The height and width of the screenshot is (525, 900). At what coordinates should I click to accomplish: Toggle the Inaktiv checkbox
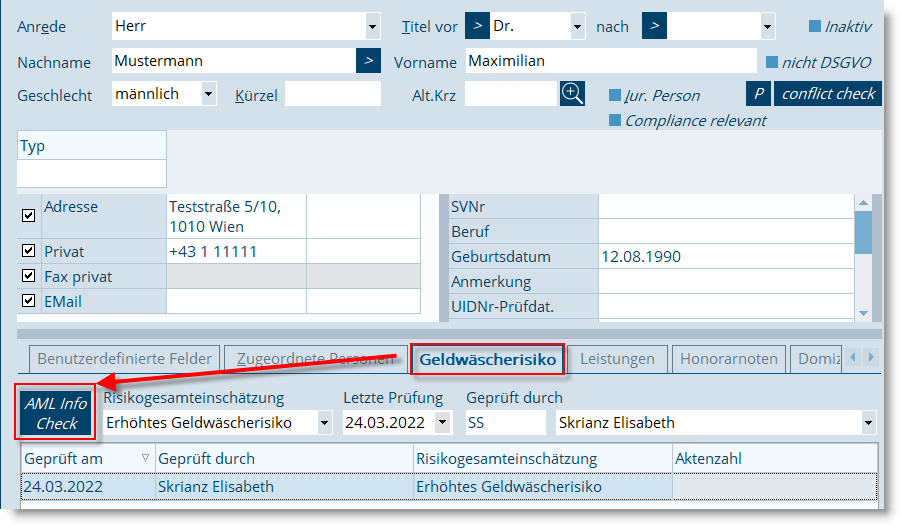(815, 27)
